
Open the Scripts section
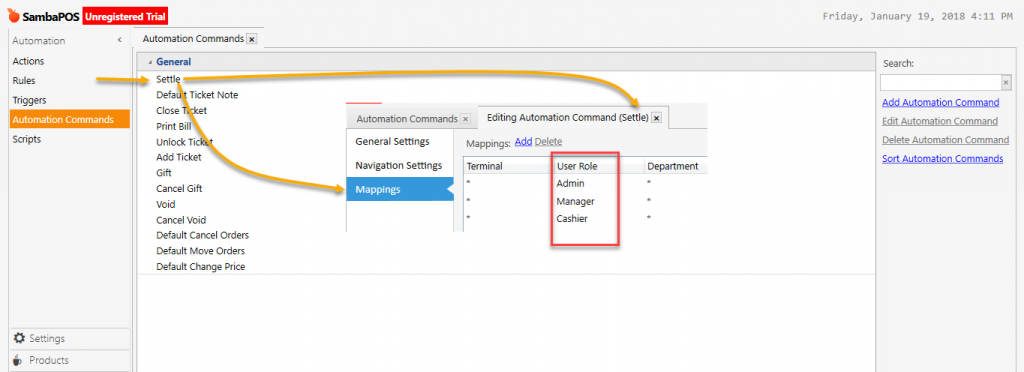[26, 139]
